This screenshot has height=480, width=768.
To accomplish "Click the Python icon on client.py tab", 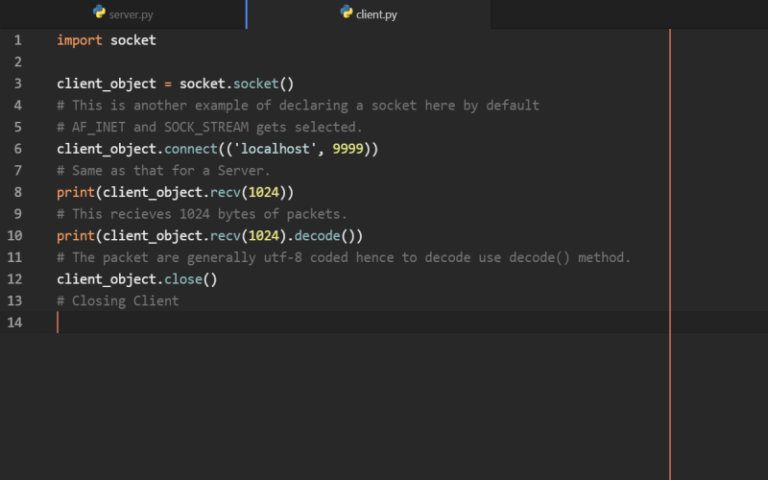I will pos(346,13).
